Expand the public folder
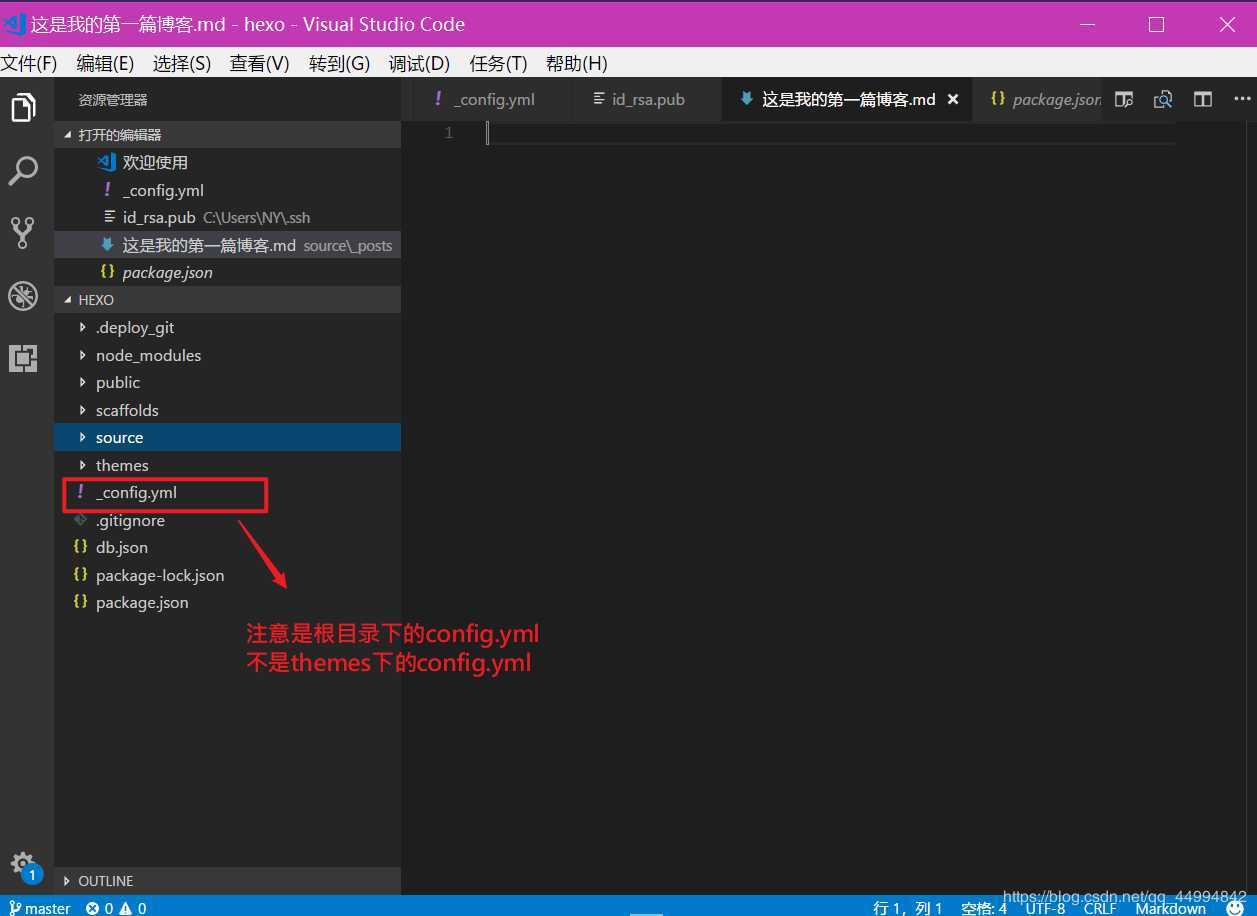The width and height of the screenshot is (1257, 916). tap(227, 382)
